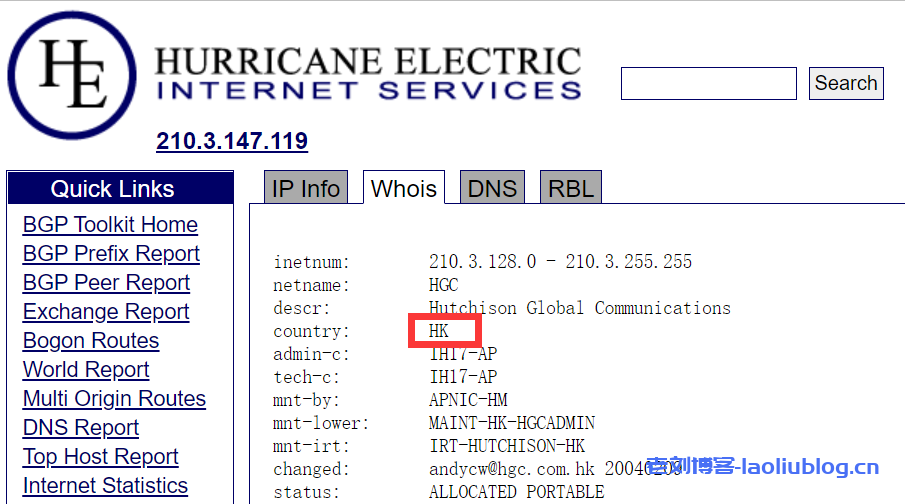This screenshot has width=905, height=504.
Task: Open DNS Report in Quick Links
Action: coord(81,428)
